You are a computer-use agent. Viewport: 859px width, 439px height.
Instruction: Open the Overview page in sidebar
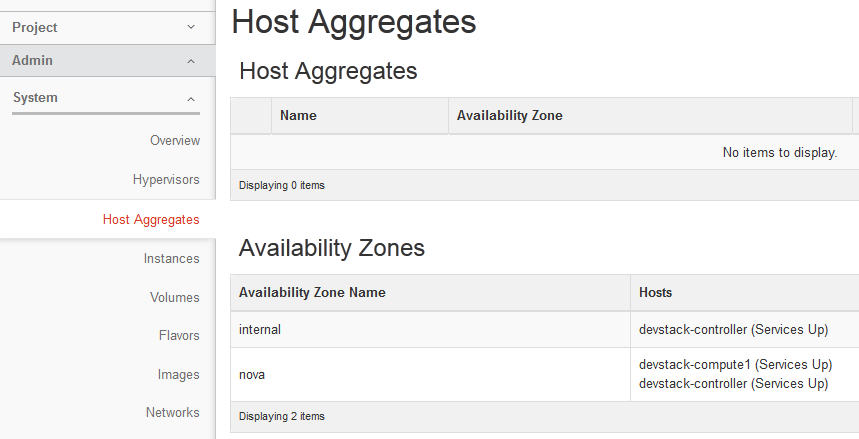click(175, 141)
